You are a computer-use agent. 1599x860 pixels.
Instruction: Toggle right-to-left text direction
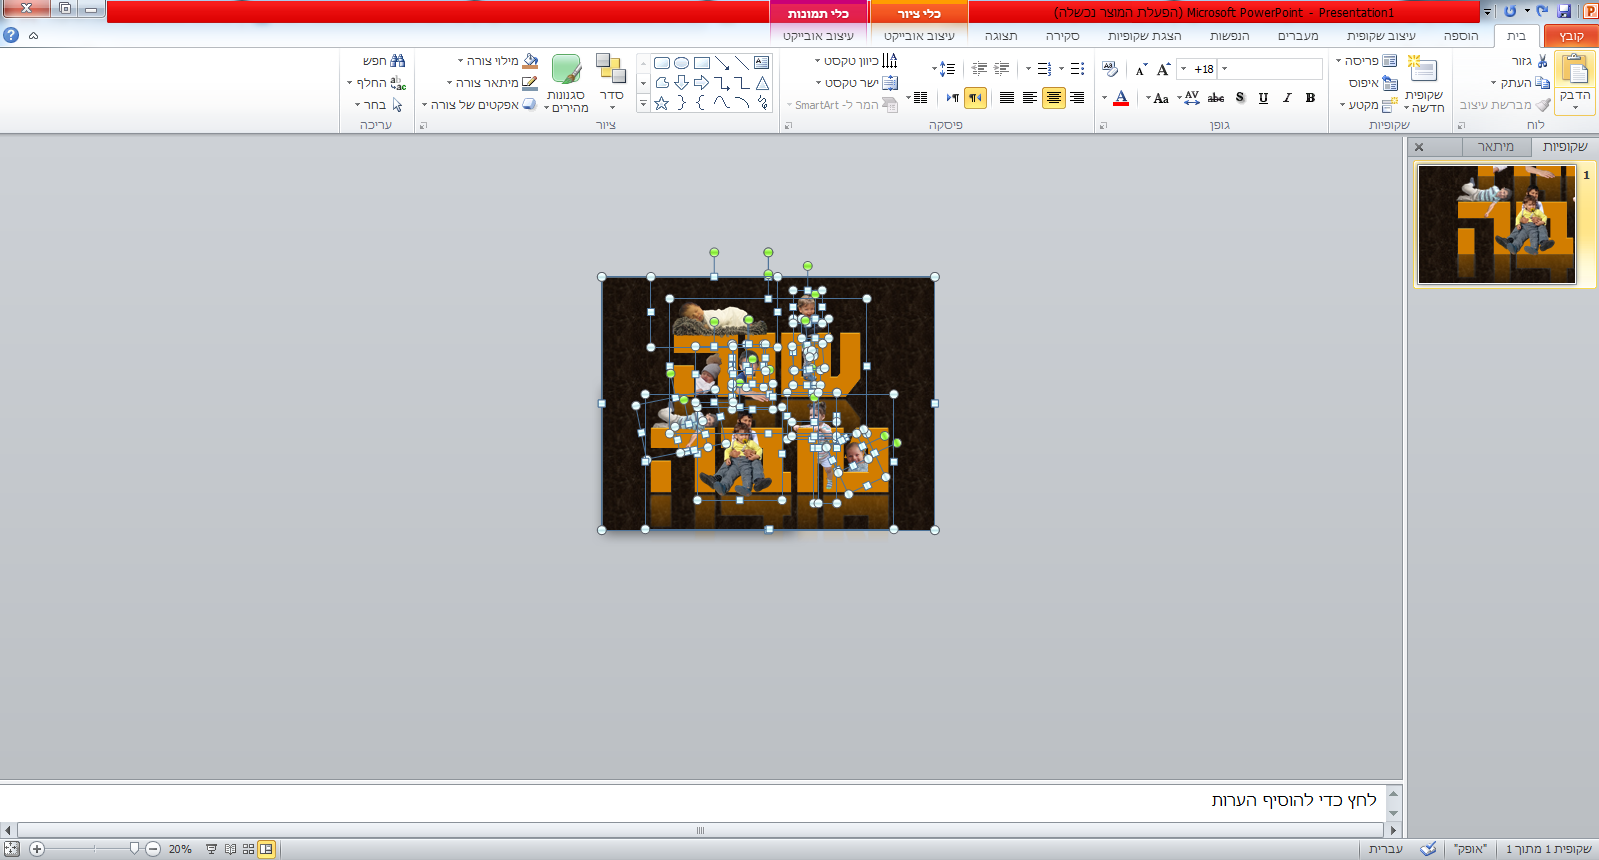click(976, 98)
